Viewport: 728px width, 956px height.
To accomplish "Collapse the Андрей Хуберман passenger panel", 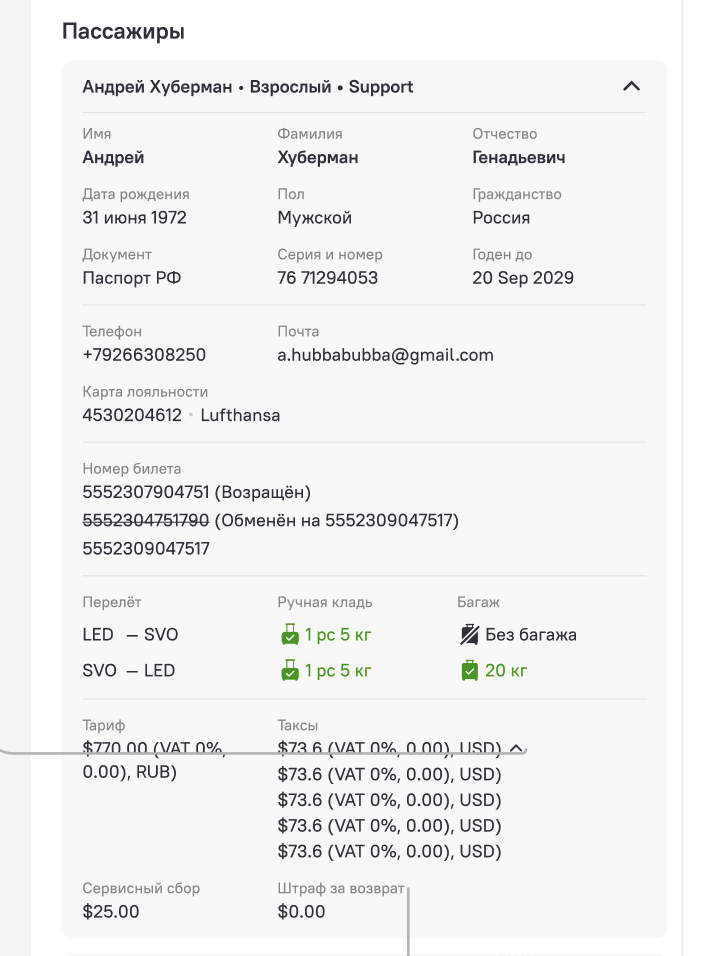I will coord(632,87).
